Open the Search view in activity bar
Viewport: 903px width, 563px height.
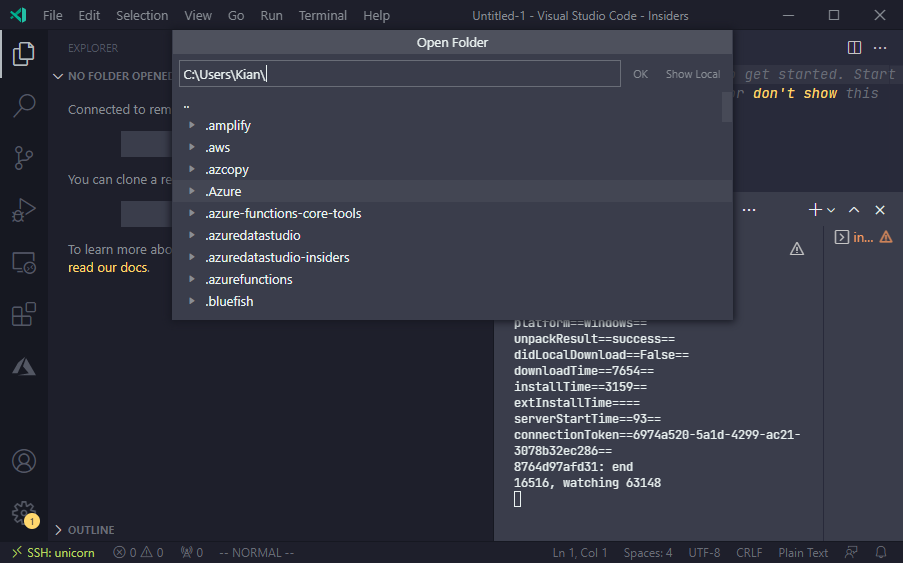pyautogui.click(x=24, y=106)
